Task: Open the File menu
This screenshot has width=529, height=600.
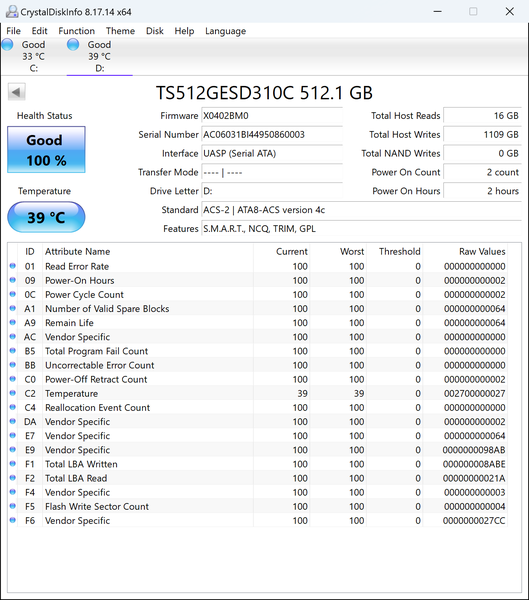Action: (13, 31)
